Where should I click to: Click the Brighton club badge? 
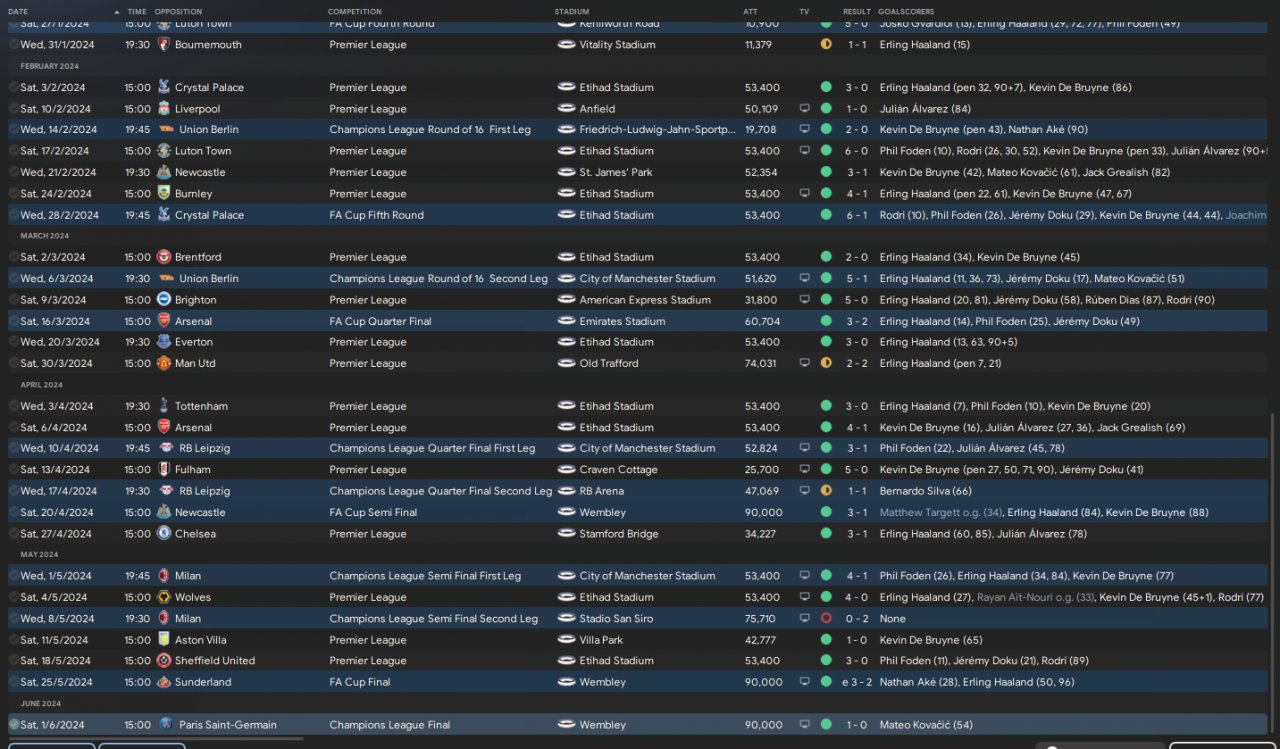[x=164, y=300]
